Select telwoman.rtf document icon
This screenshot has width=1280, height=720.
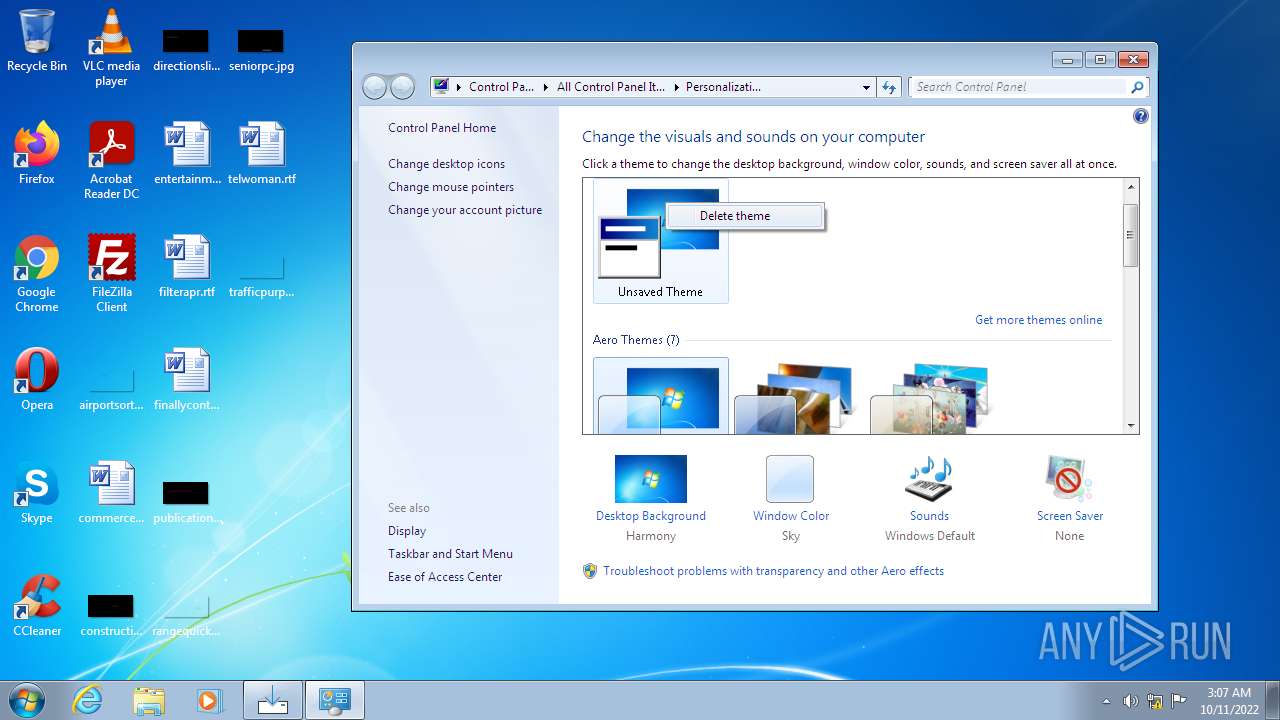point(262,153)
